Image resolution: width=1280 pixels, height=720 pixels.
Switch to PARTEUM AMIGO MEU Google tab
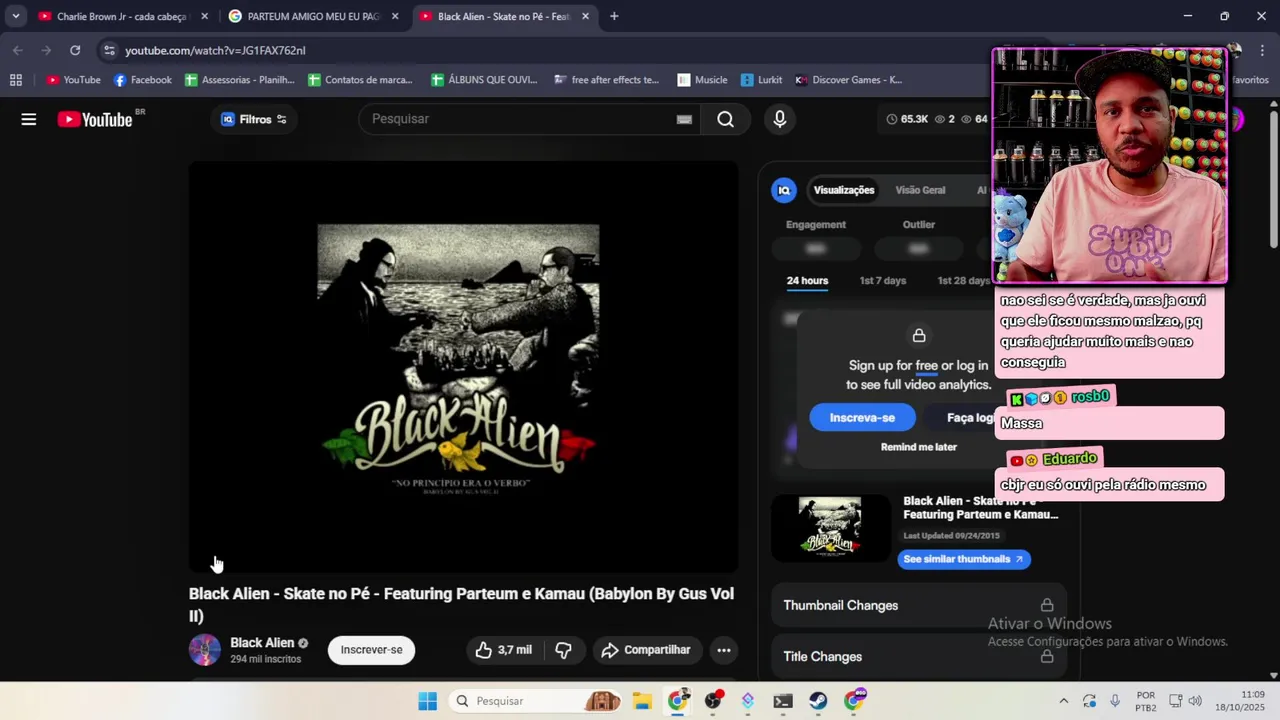pyautogui.click(x=312, y=16)
